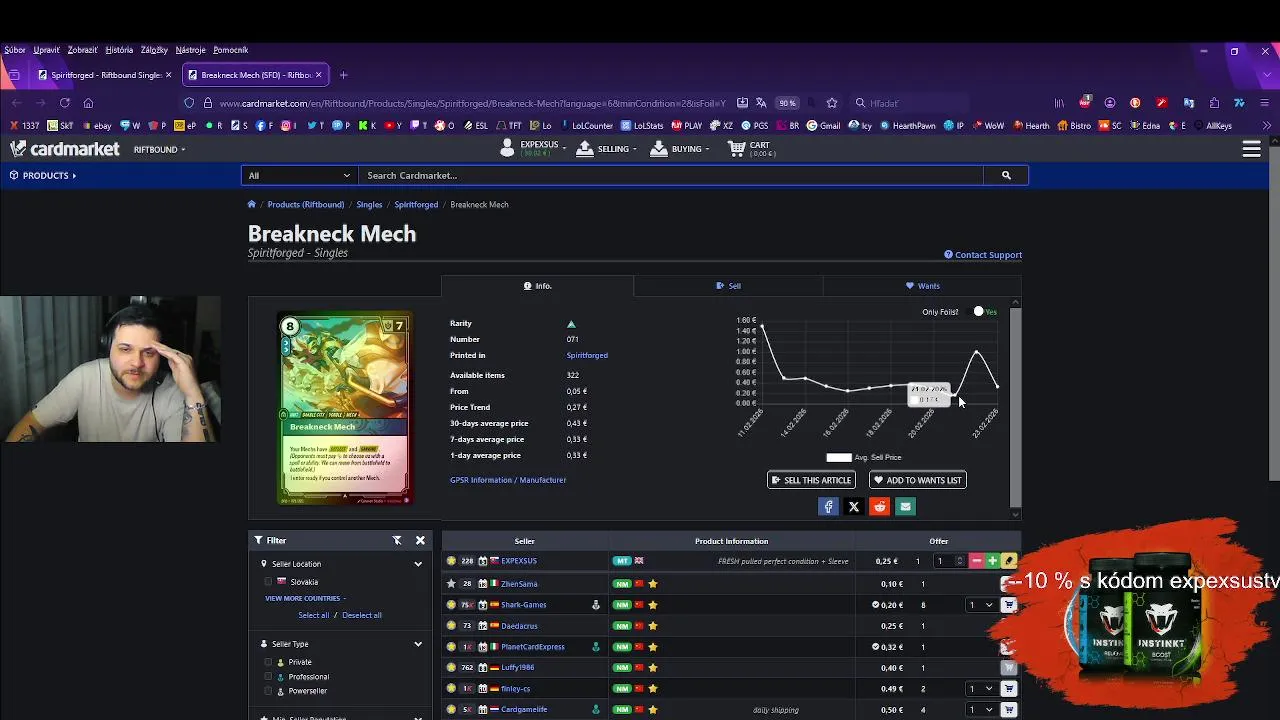Open the Riftbound game selector

(x=159, y=149)
